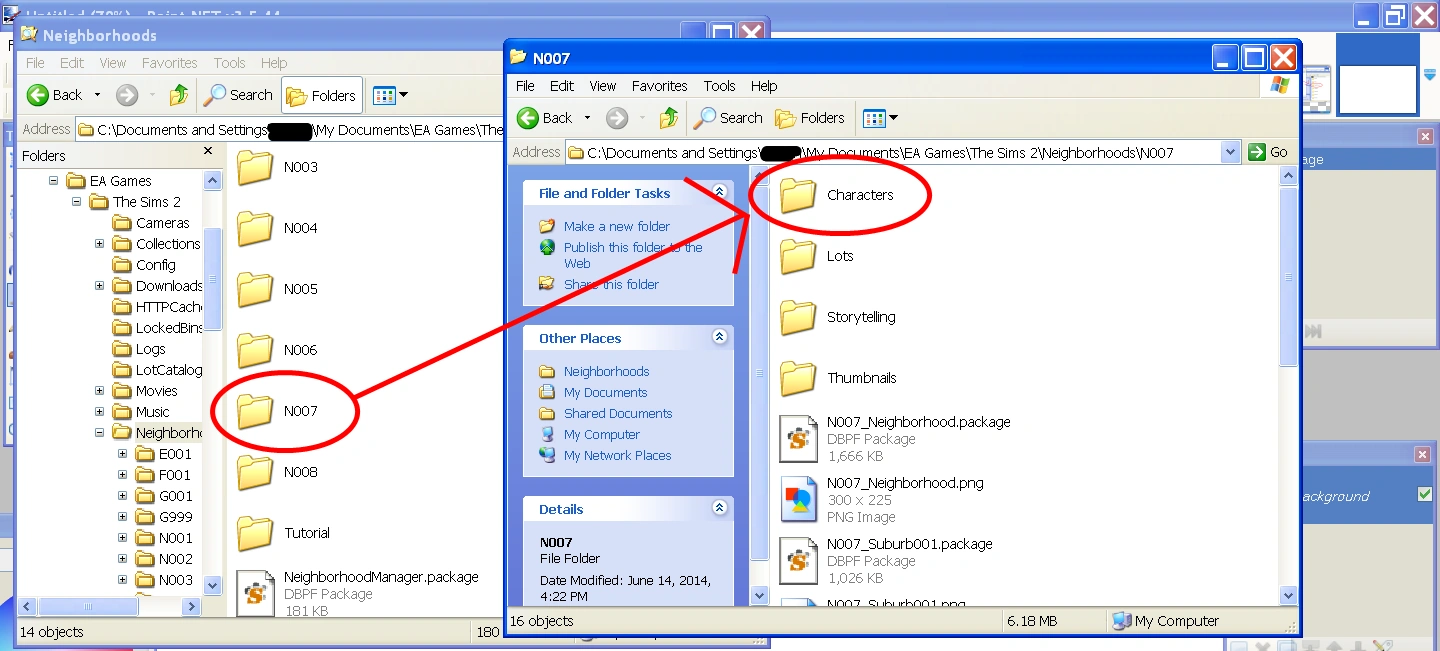The height and width of the screenshot is (651, 1440).
Task: Expand Movies tree node
Action: pyautogui.click(x=99, y=391)
